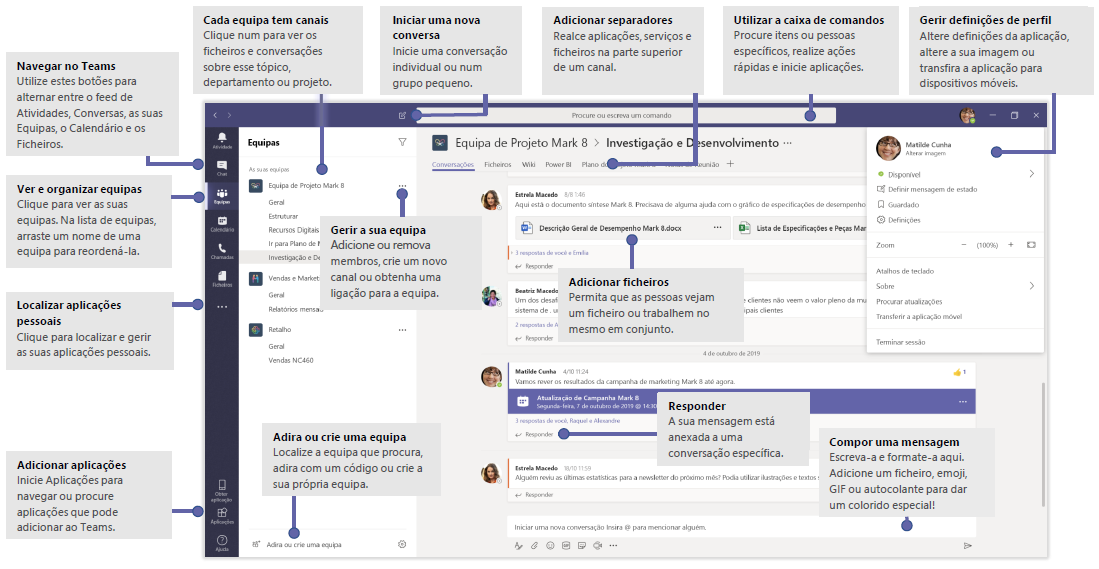The image size is (1099, 569).
Task: Click the Iniciar uma nova conversa box
Action: [x=741, y=527]
